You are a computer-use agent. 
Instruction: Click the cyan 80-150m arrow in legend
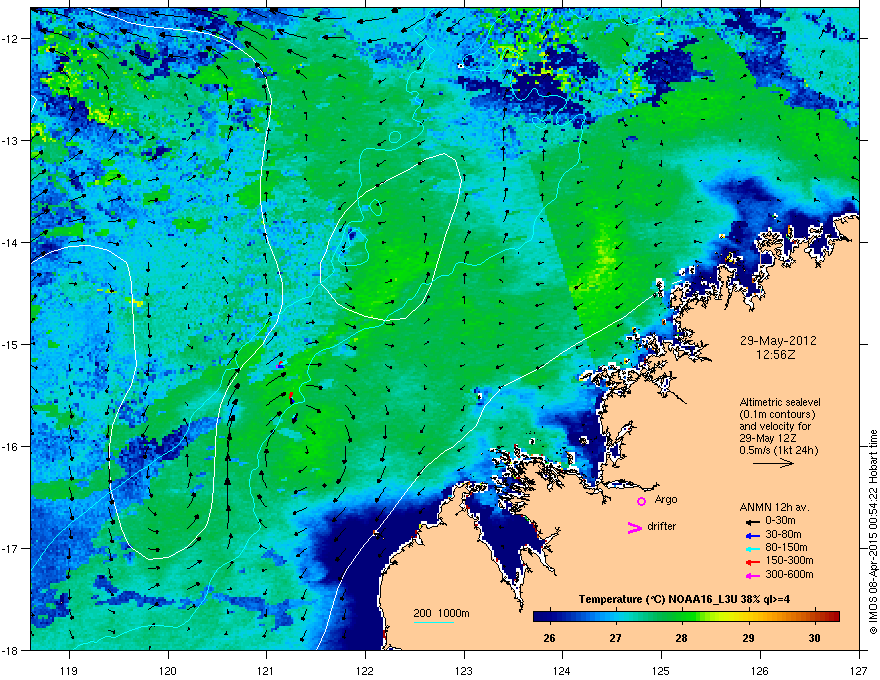point(752,548)
